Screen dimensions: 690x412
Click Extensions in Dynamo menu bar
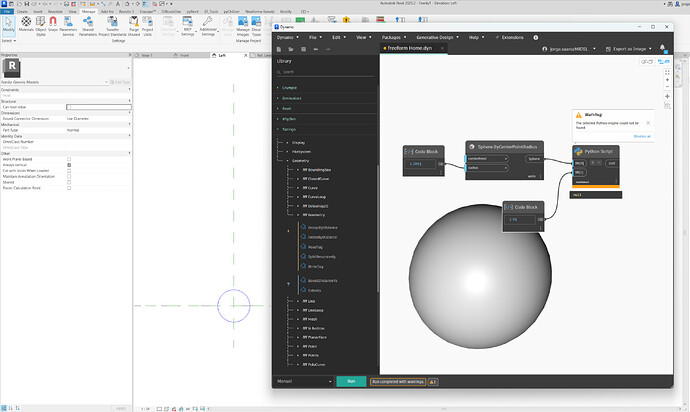click(510, 37)
